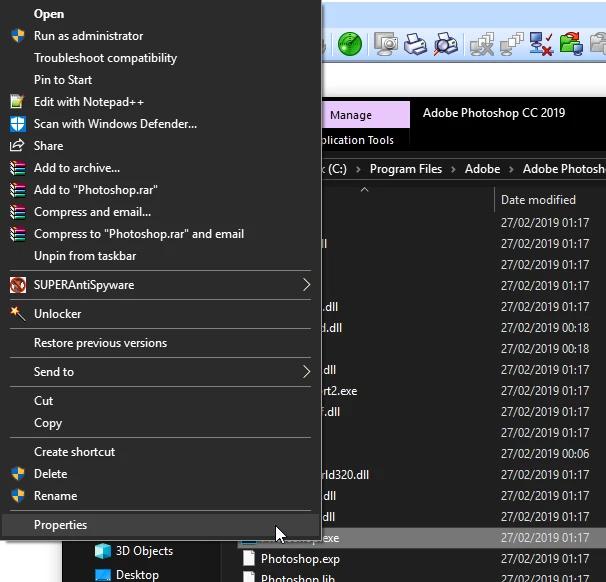606x582 pixels.
Task: Click the Windows Defender shield icon
Action: click(17, 124)
